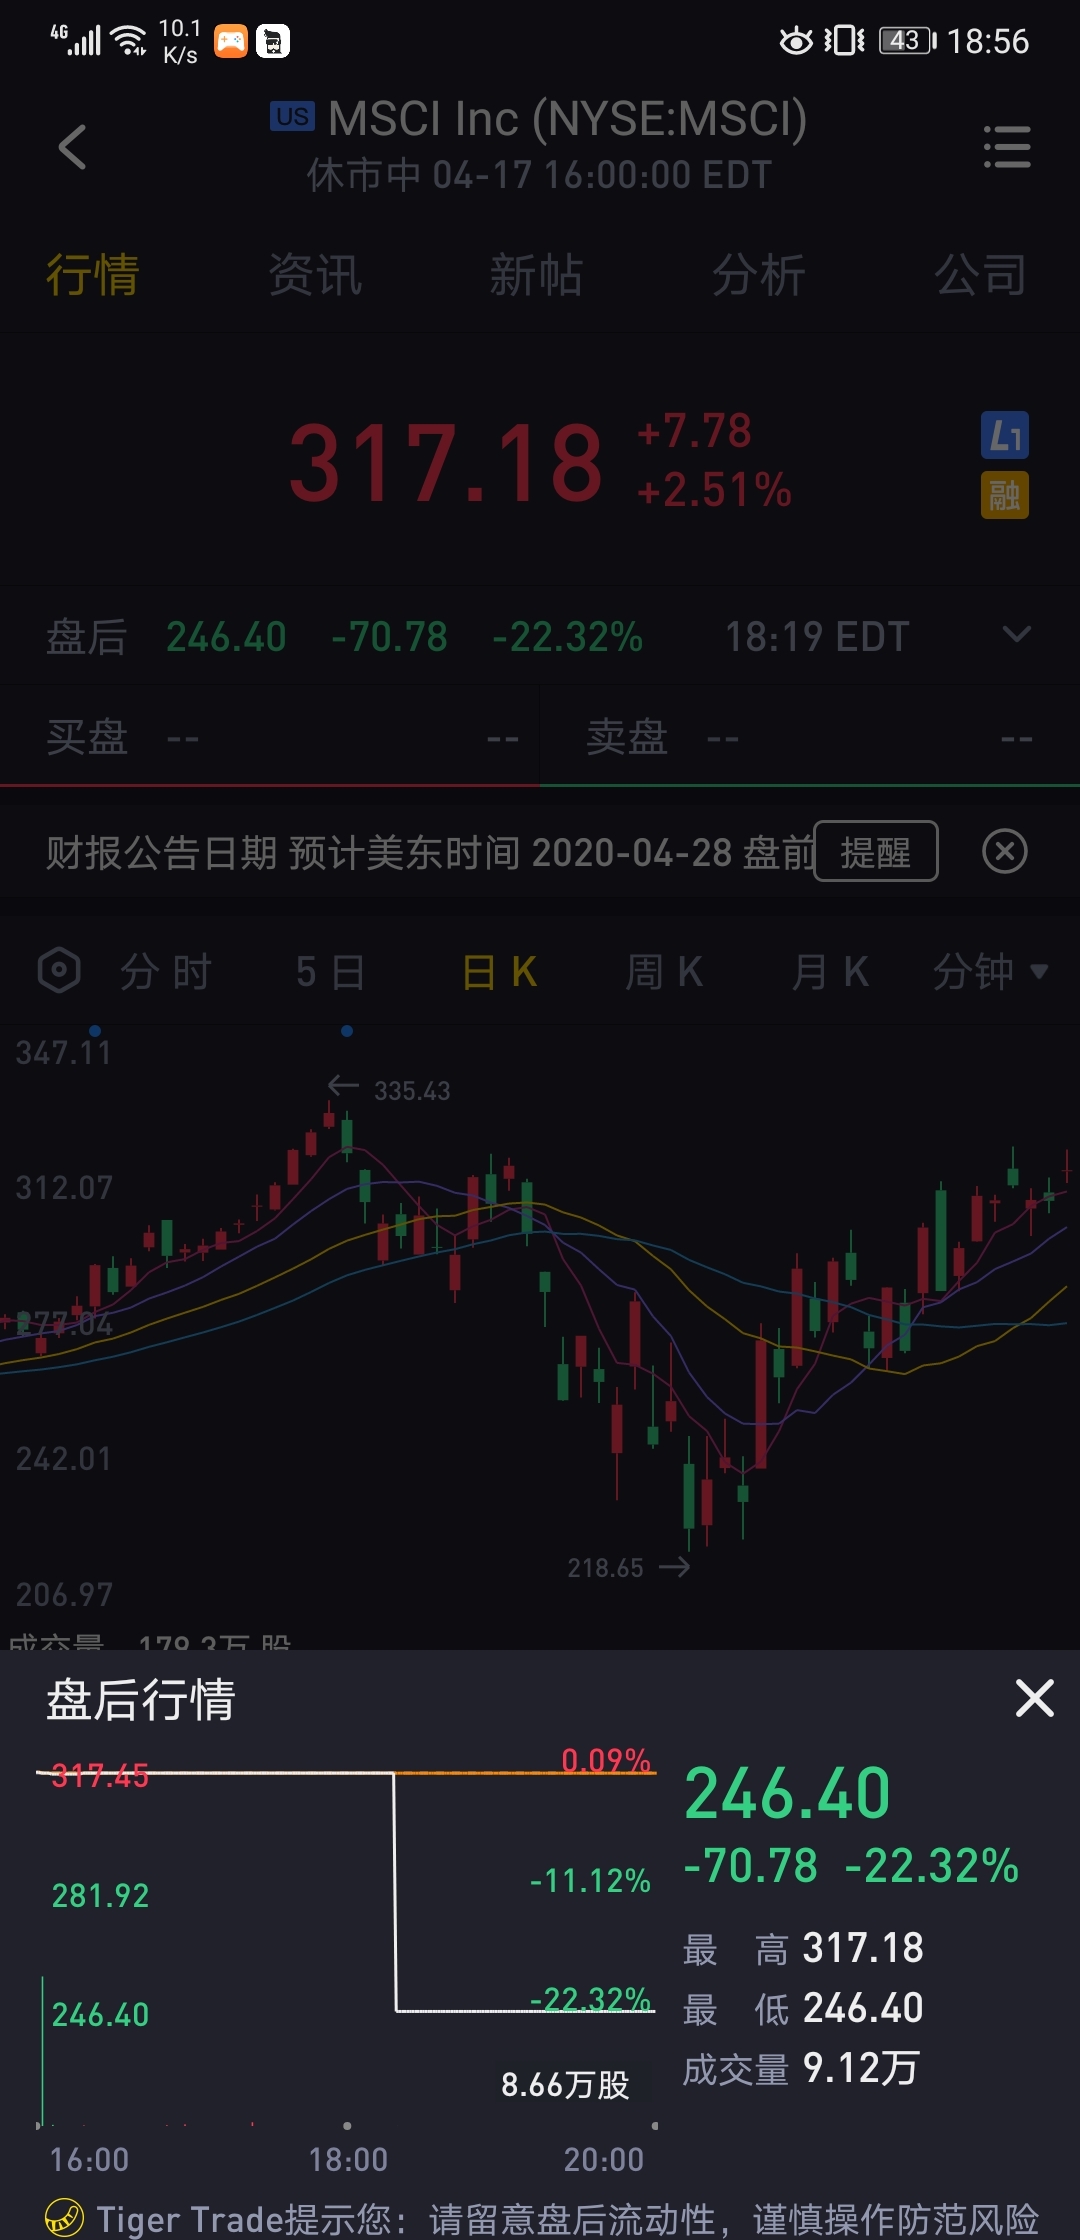
Task: Select the 5日 chart period
Action: click(x=331, y=971)
